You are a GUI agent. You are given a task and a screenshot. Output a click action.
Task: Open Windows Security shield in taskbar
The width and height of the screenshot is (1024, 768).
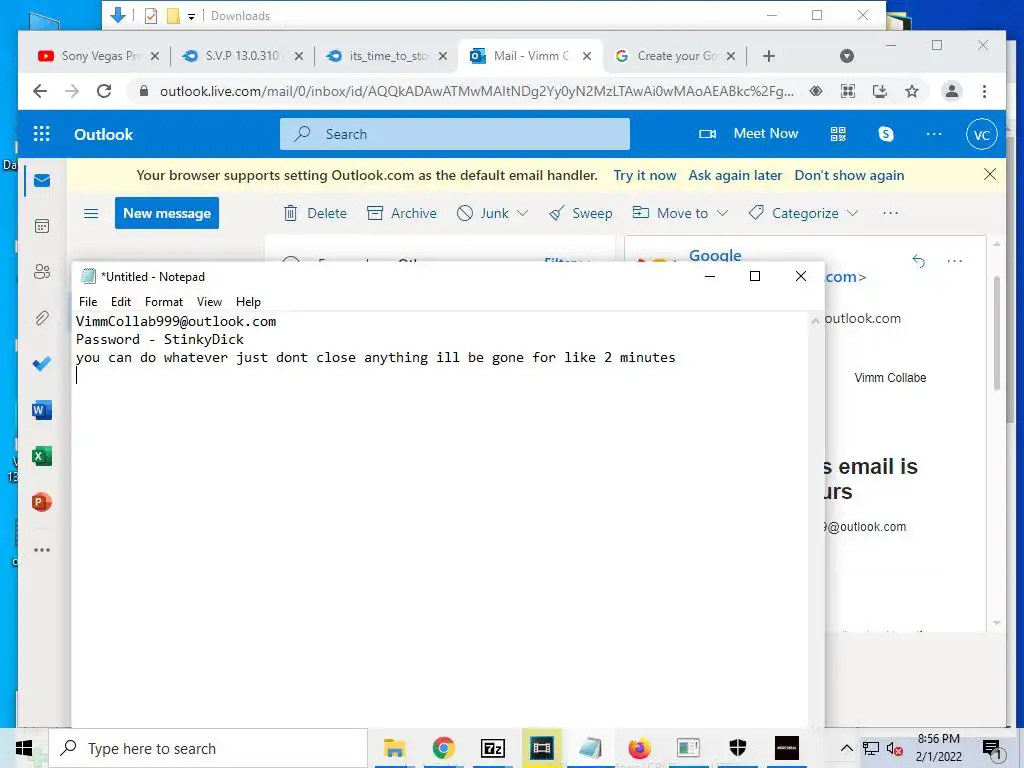[737, 748]
